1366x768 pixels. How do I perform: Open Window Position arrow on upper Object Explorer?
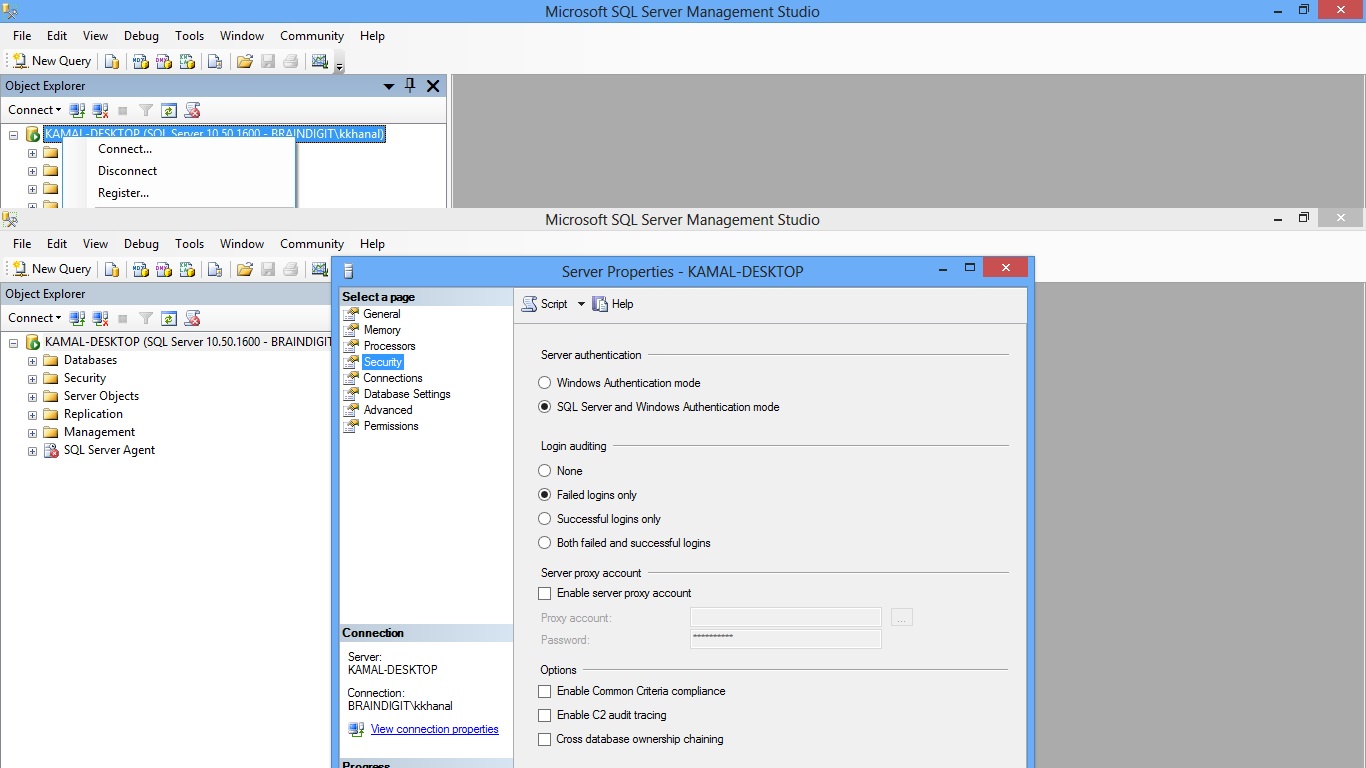coord(389,86)
